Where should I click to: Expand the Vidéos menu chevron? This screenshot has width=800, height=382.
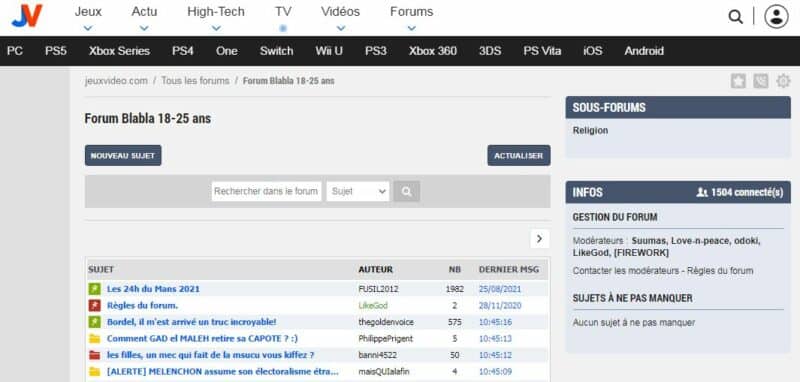(340, 28)
